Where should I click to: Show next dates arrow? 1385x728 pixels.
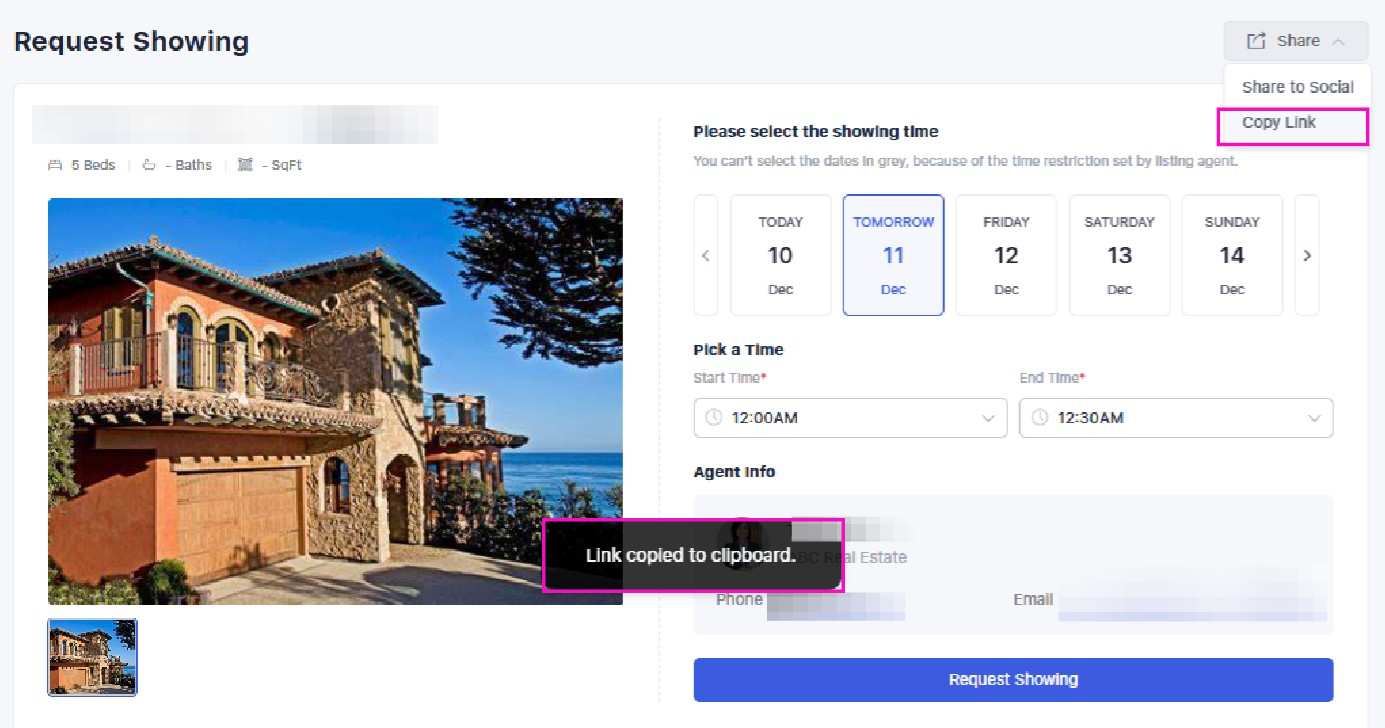coord(1307,255)
